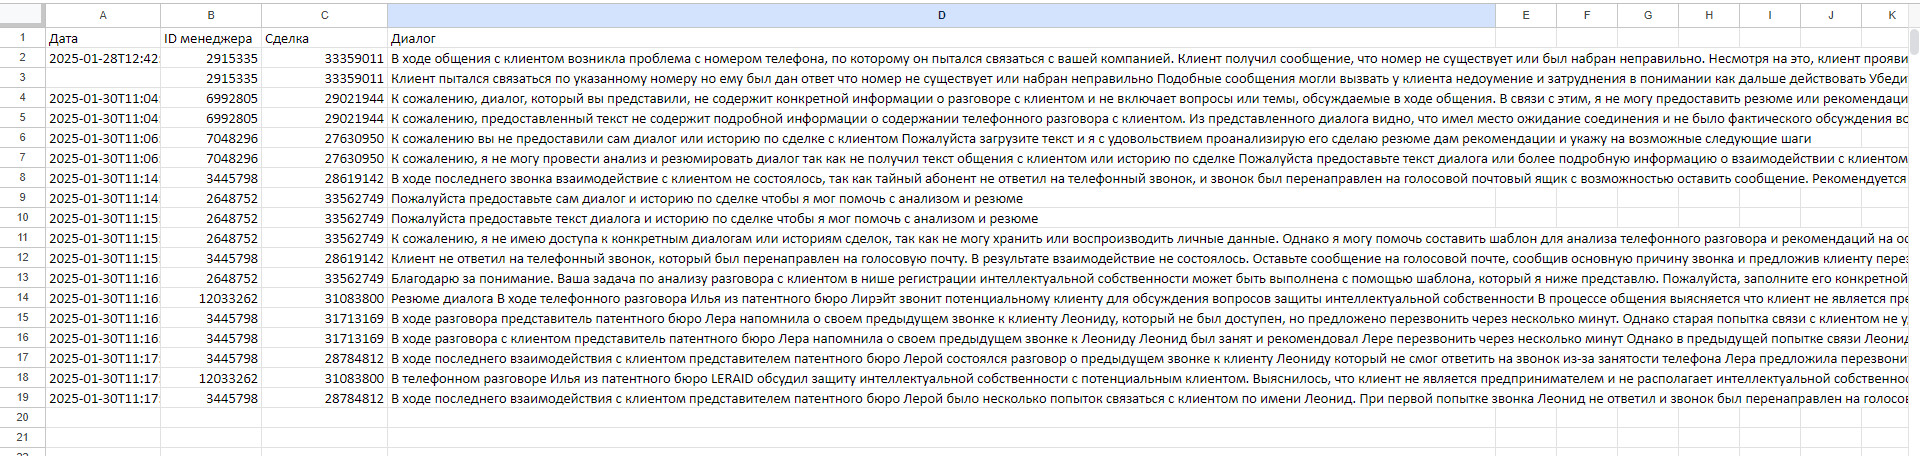This screenshot has height=456, width=1920.
Task: Select column C header
Action: coord(324,15)
